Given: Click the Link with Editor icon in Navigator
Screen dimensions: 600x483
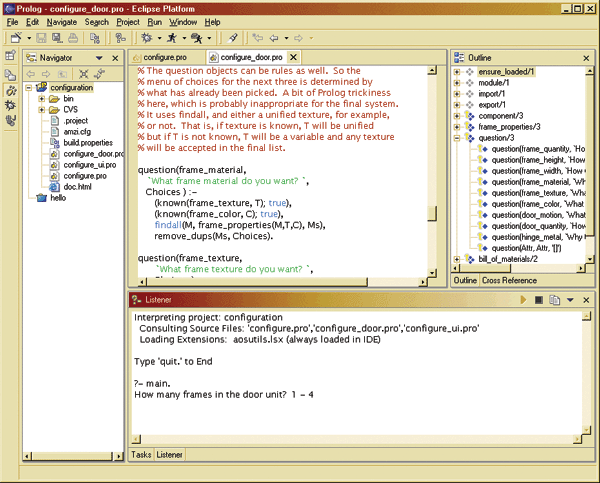Looking at the screenshot, I should tap(100, 74).
